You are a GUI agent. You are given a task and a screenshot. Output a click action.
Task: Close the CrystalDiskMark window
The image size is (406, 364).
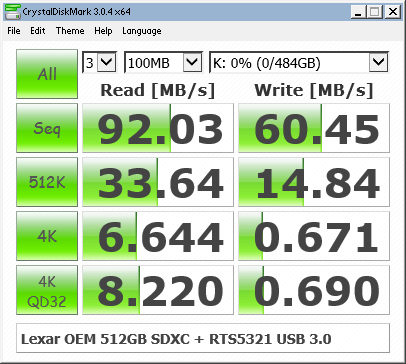393,12
